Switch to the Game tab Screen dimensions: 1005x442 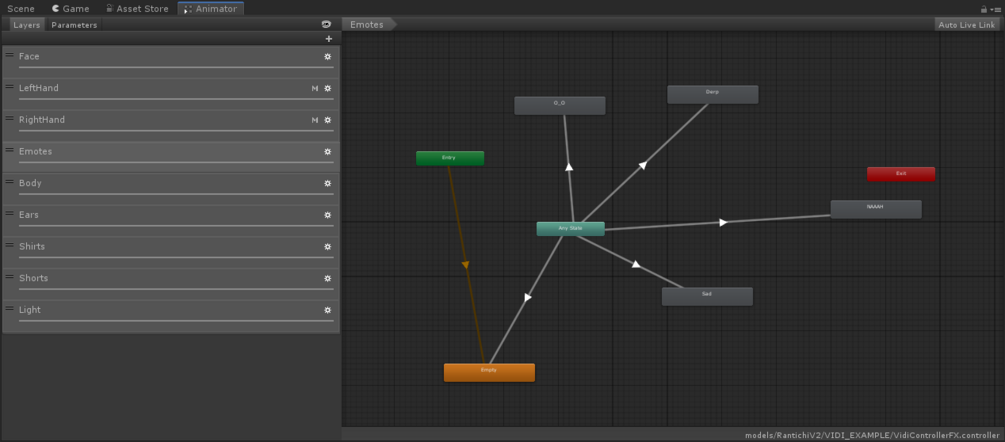click(x=71, y=9)
